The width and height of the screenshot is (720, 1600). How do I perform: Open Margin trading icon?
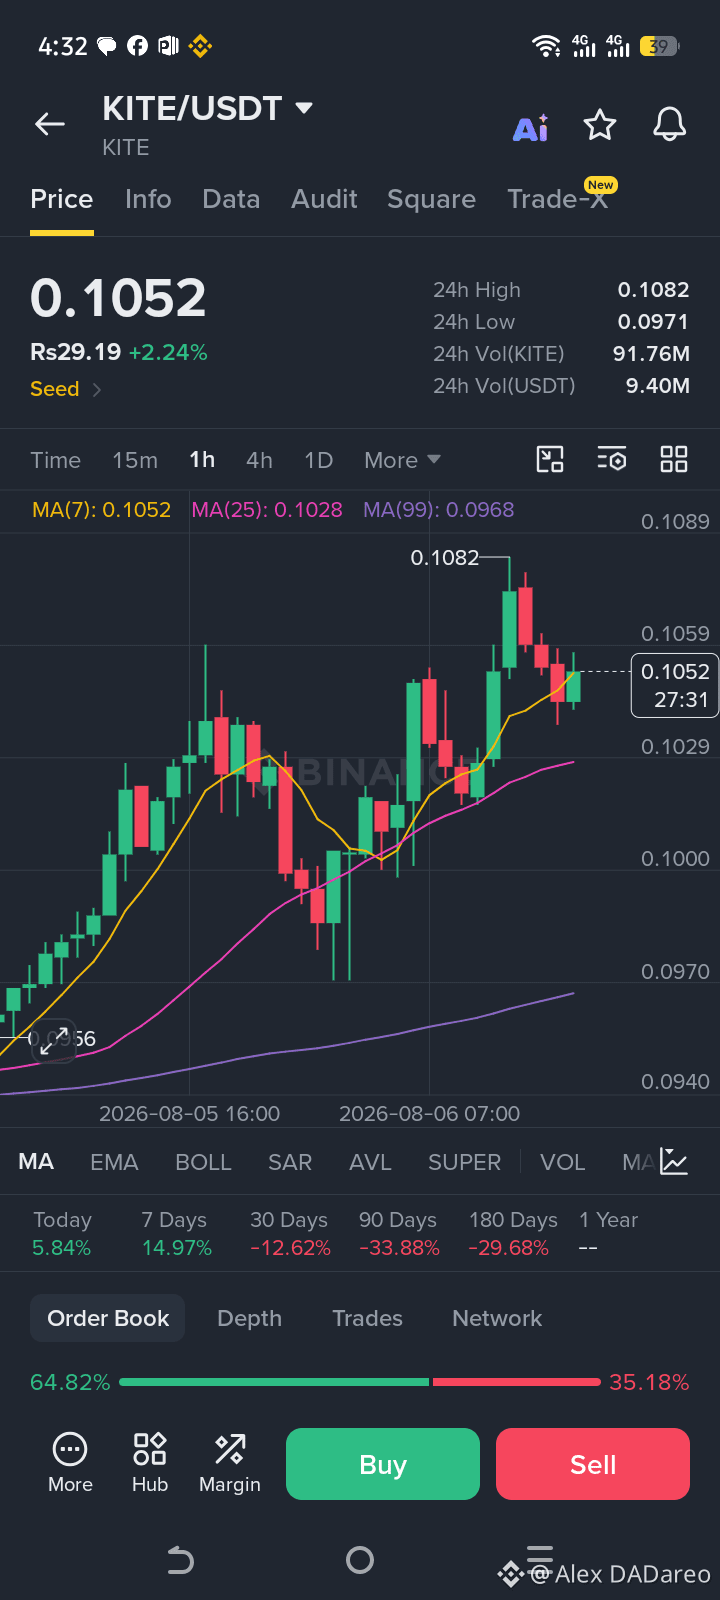tap(230, 1463)
